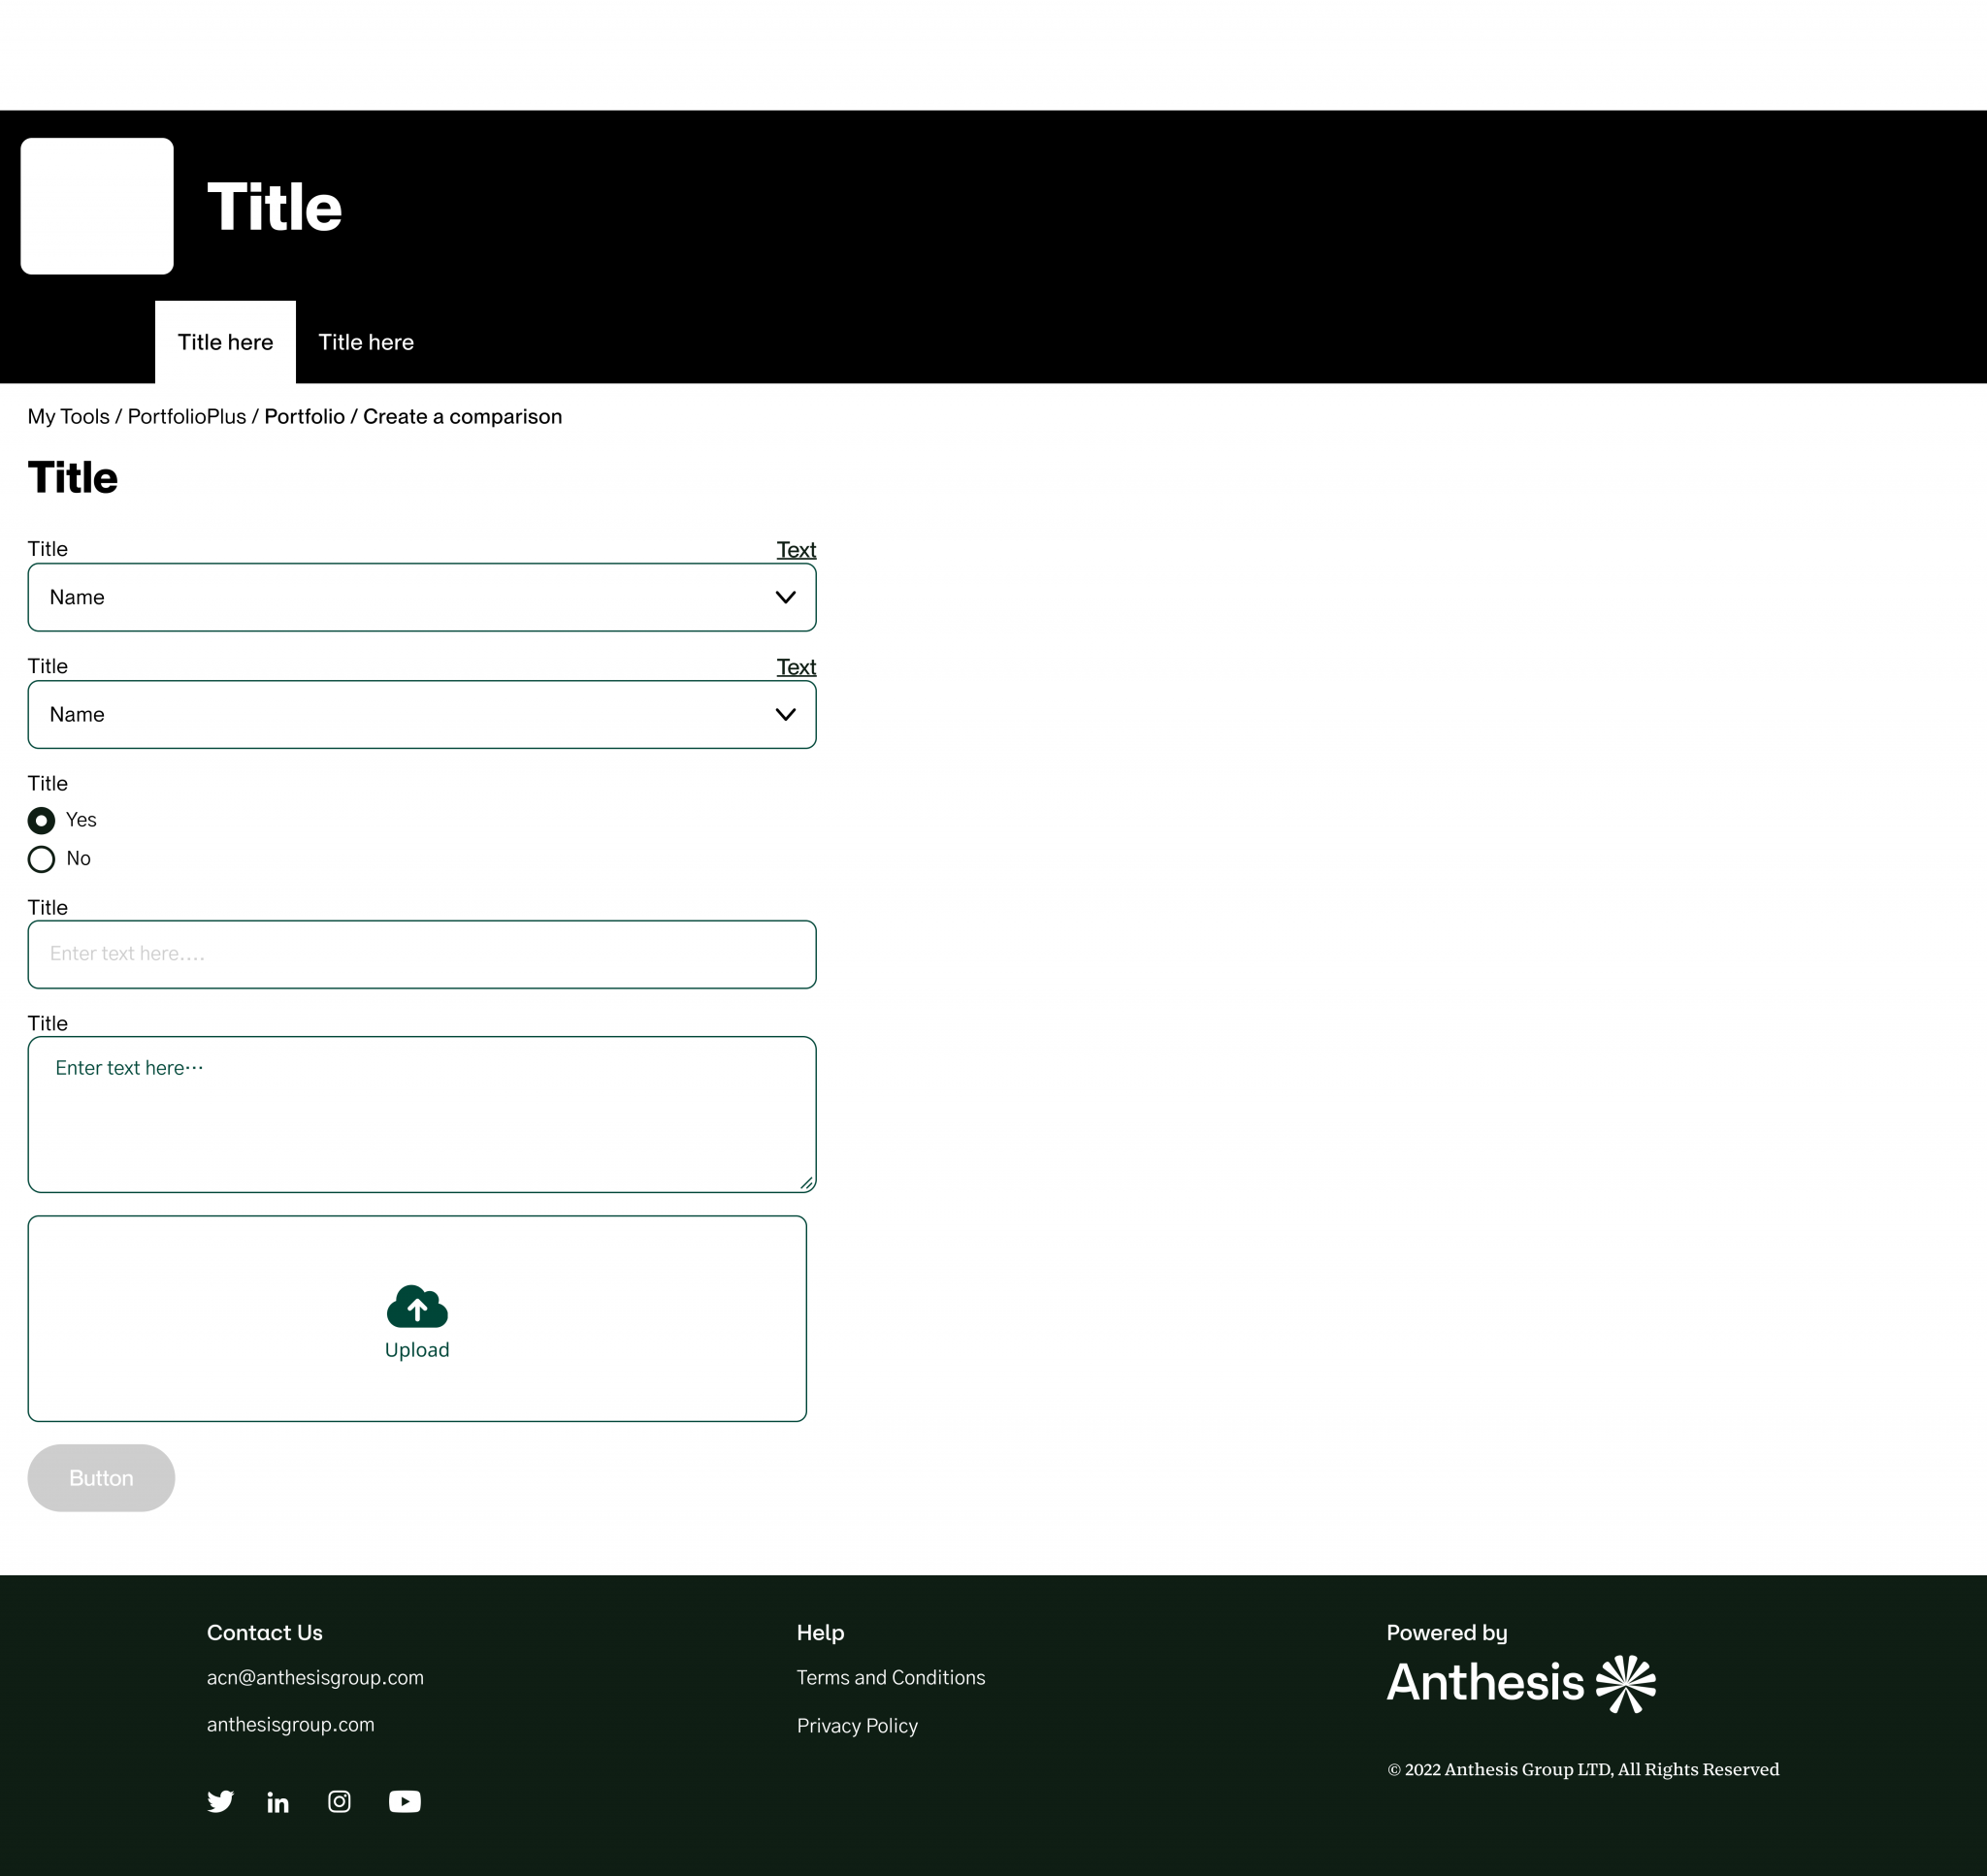Image resolution: width=1987 pixels, height=1876 pixels.
Task: Open acn@anthesisgroup.com email link
Action: tap(315, 1678)
